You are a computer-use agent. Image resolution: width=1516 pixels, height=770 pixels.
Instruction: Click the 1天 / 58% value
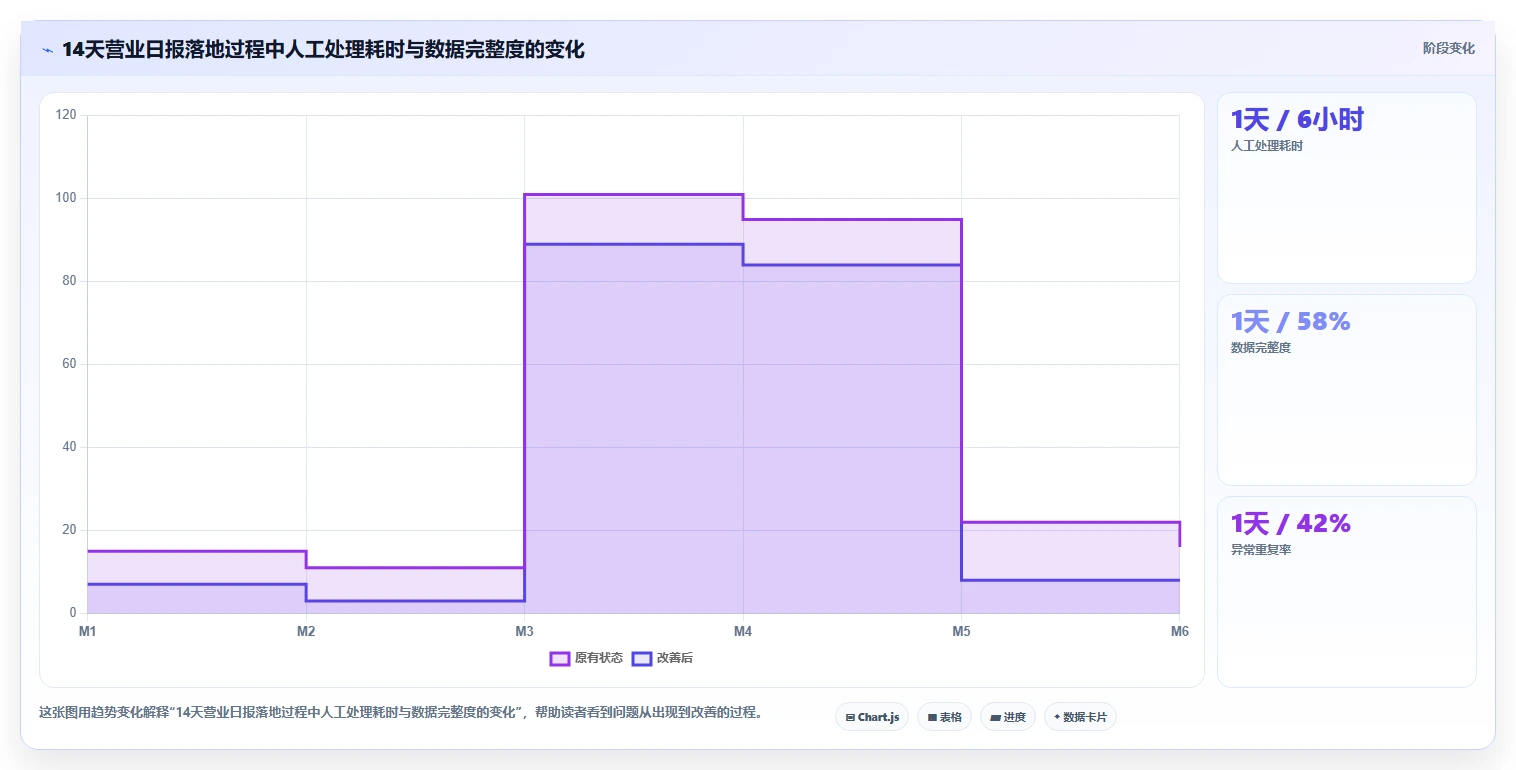1290,322
